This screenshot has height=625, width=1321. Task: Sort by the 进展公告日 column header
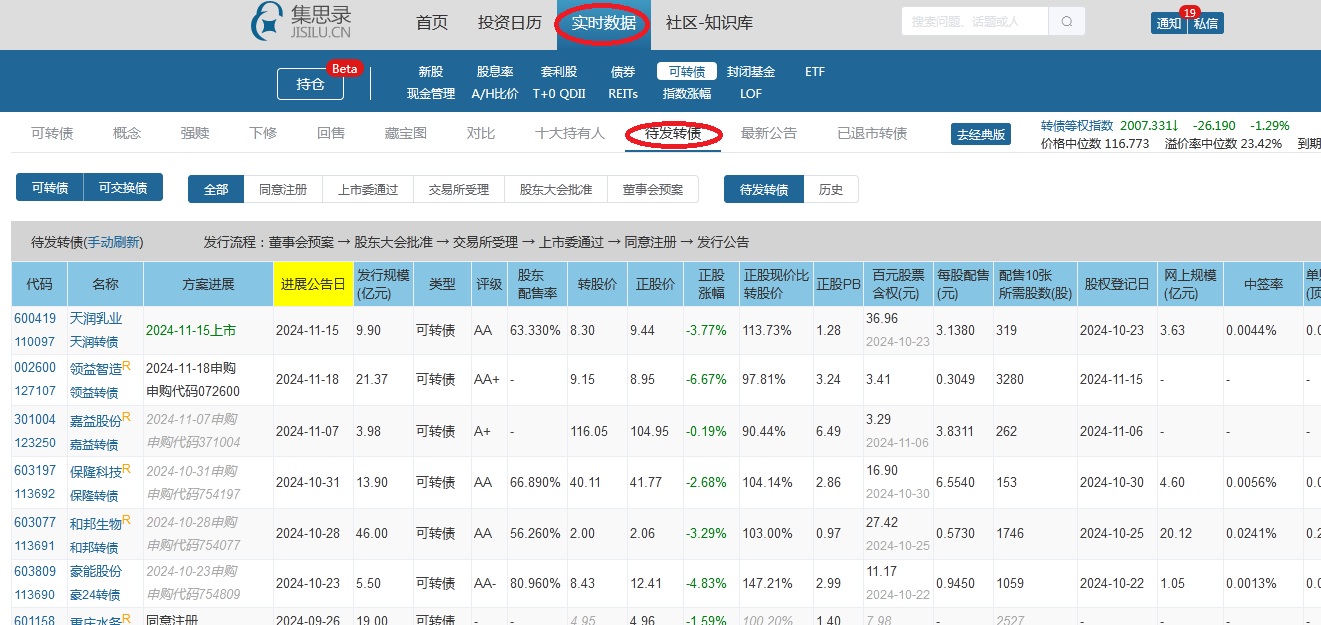313,284
